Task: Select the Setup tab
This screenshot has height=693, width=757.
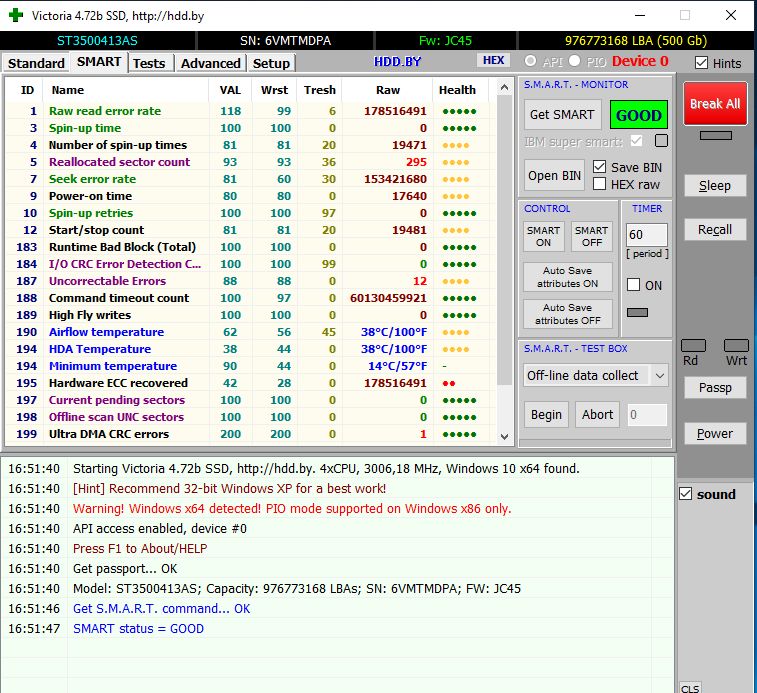Action: (271, 63)
